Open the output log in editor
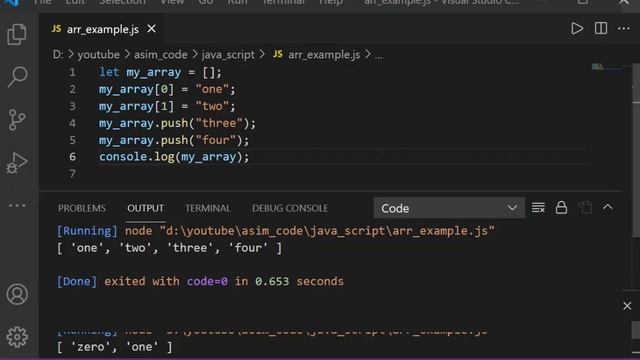 584,208
